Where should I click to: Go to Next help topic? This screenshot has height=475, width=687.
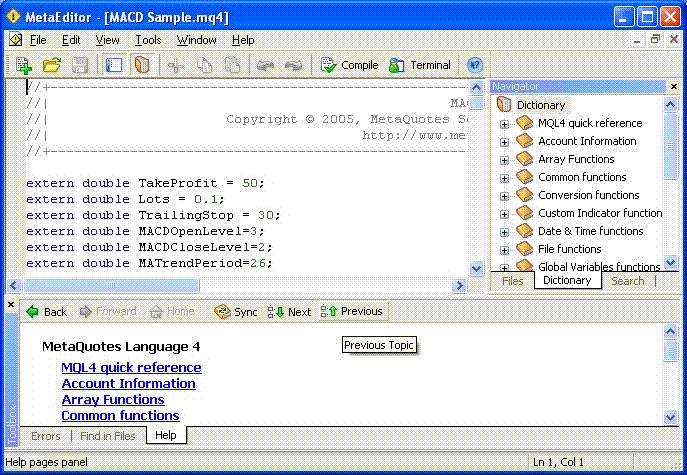click(x=290, y=312)
